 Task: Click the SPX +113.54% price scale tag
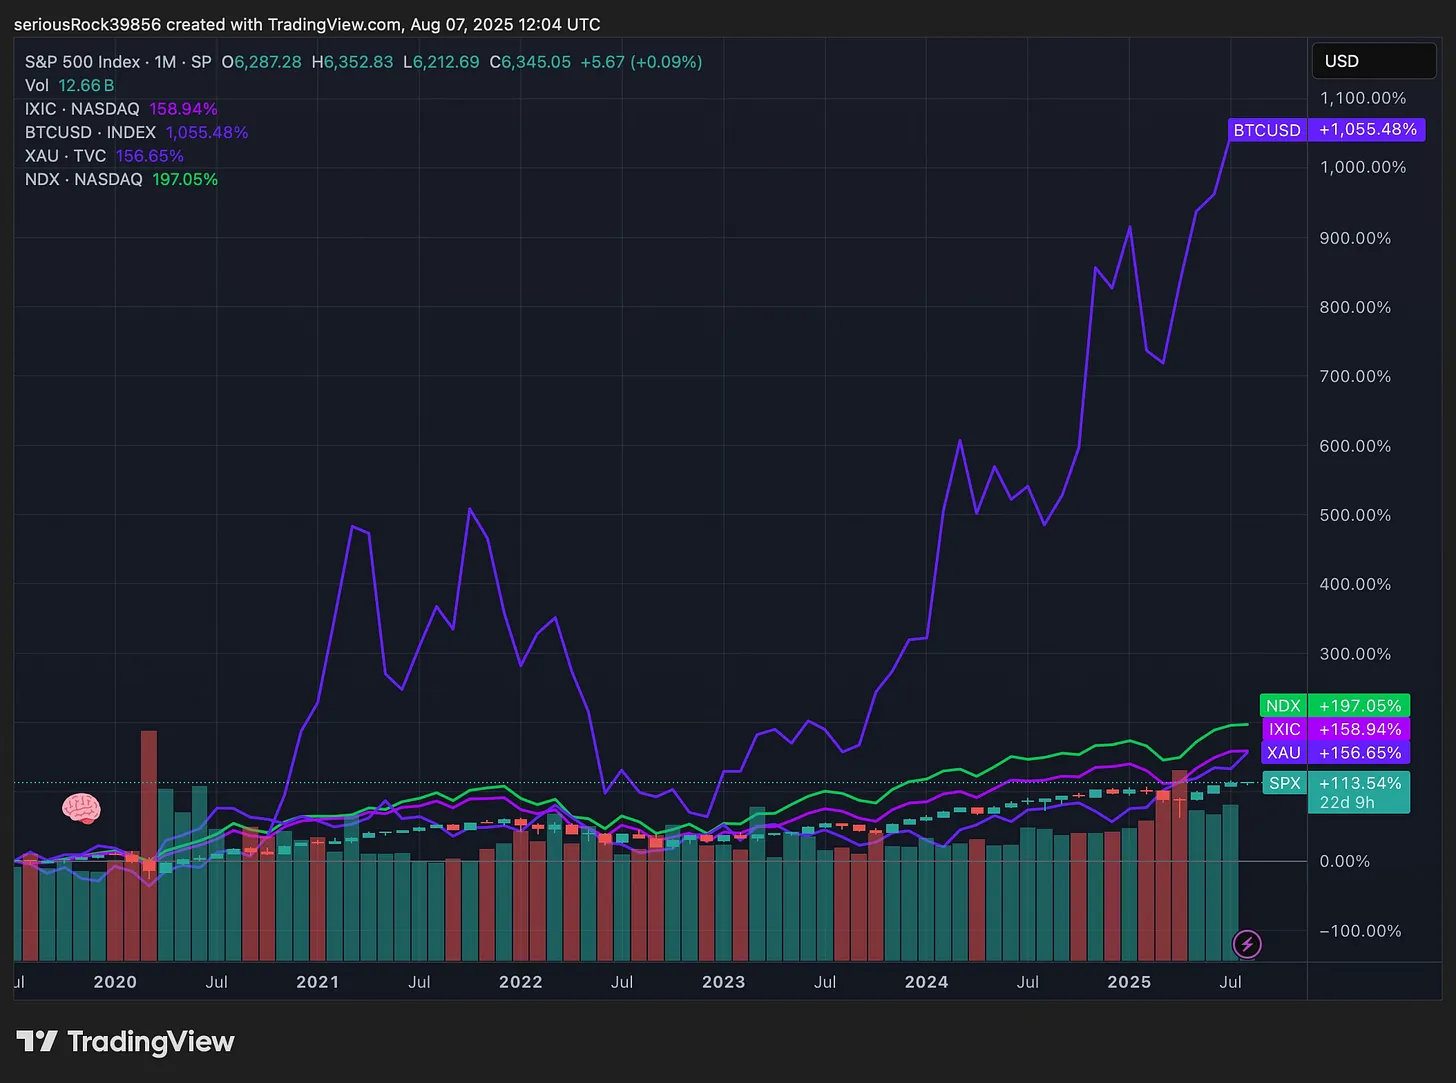click(x=1335, y=783)
